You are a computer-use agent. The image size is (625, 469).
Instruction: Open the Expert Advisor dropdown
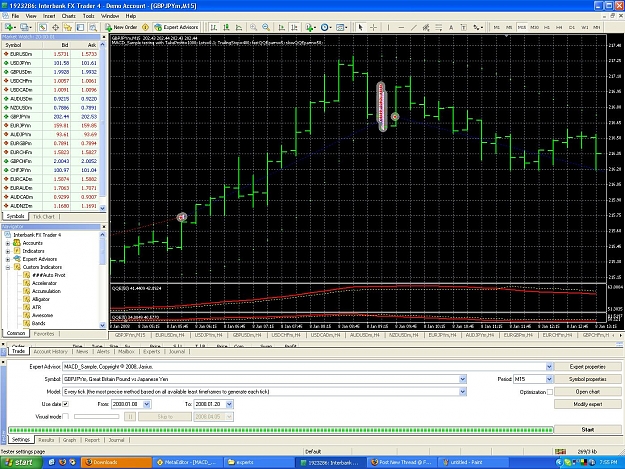point(549,367)
